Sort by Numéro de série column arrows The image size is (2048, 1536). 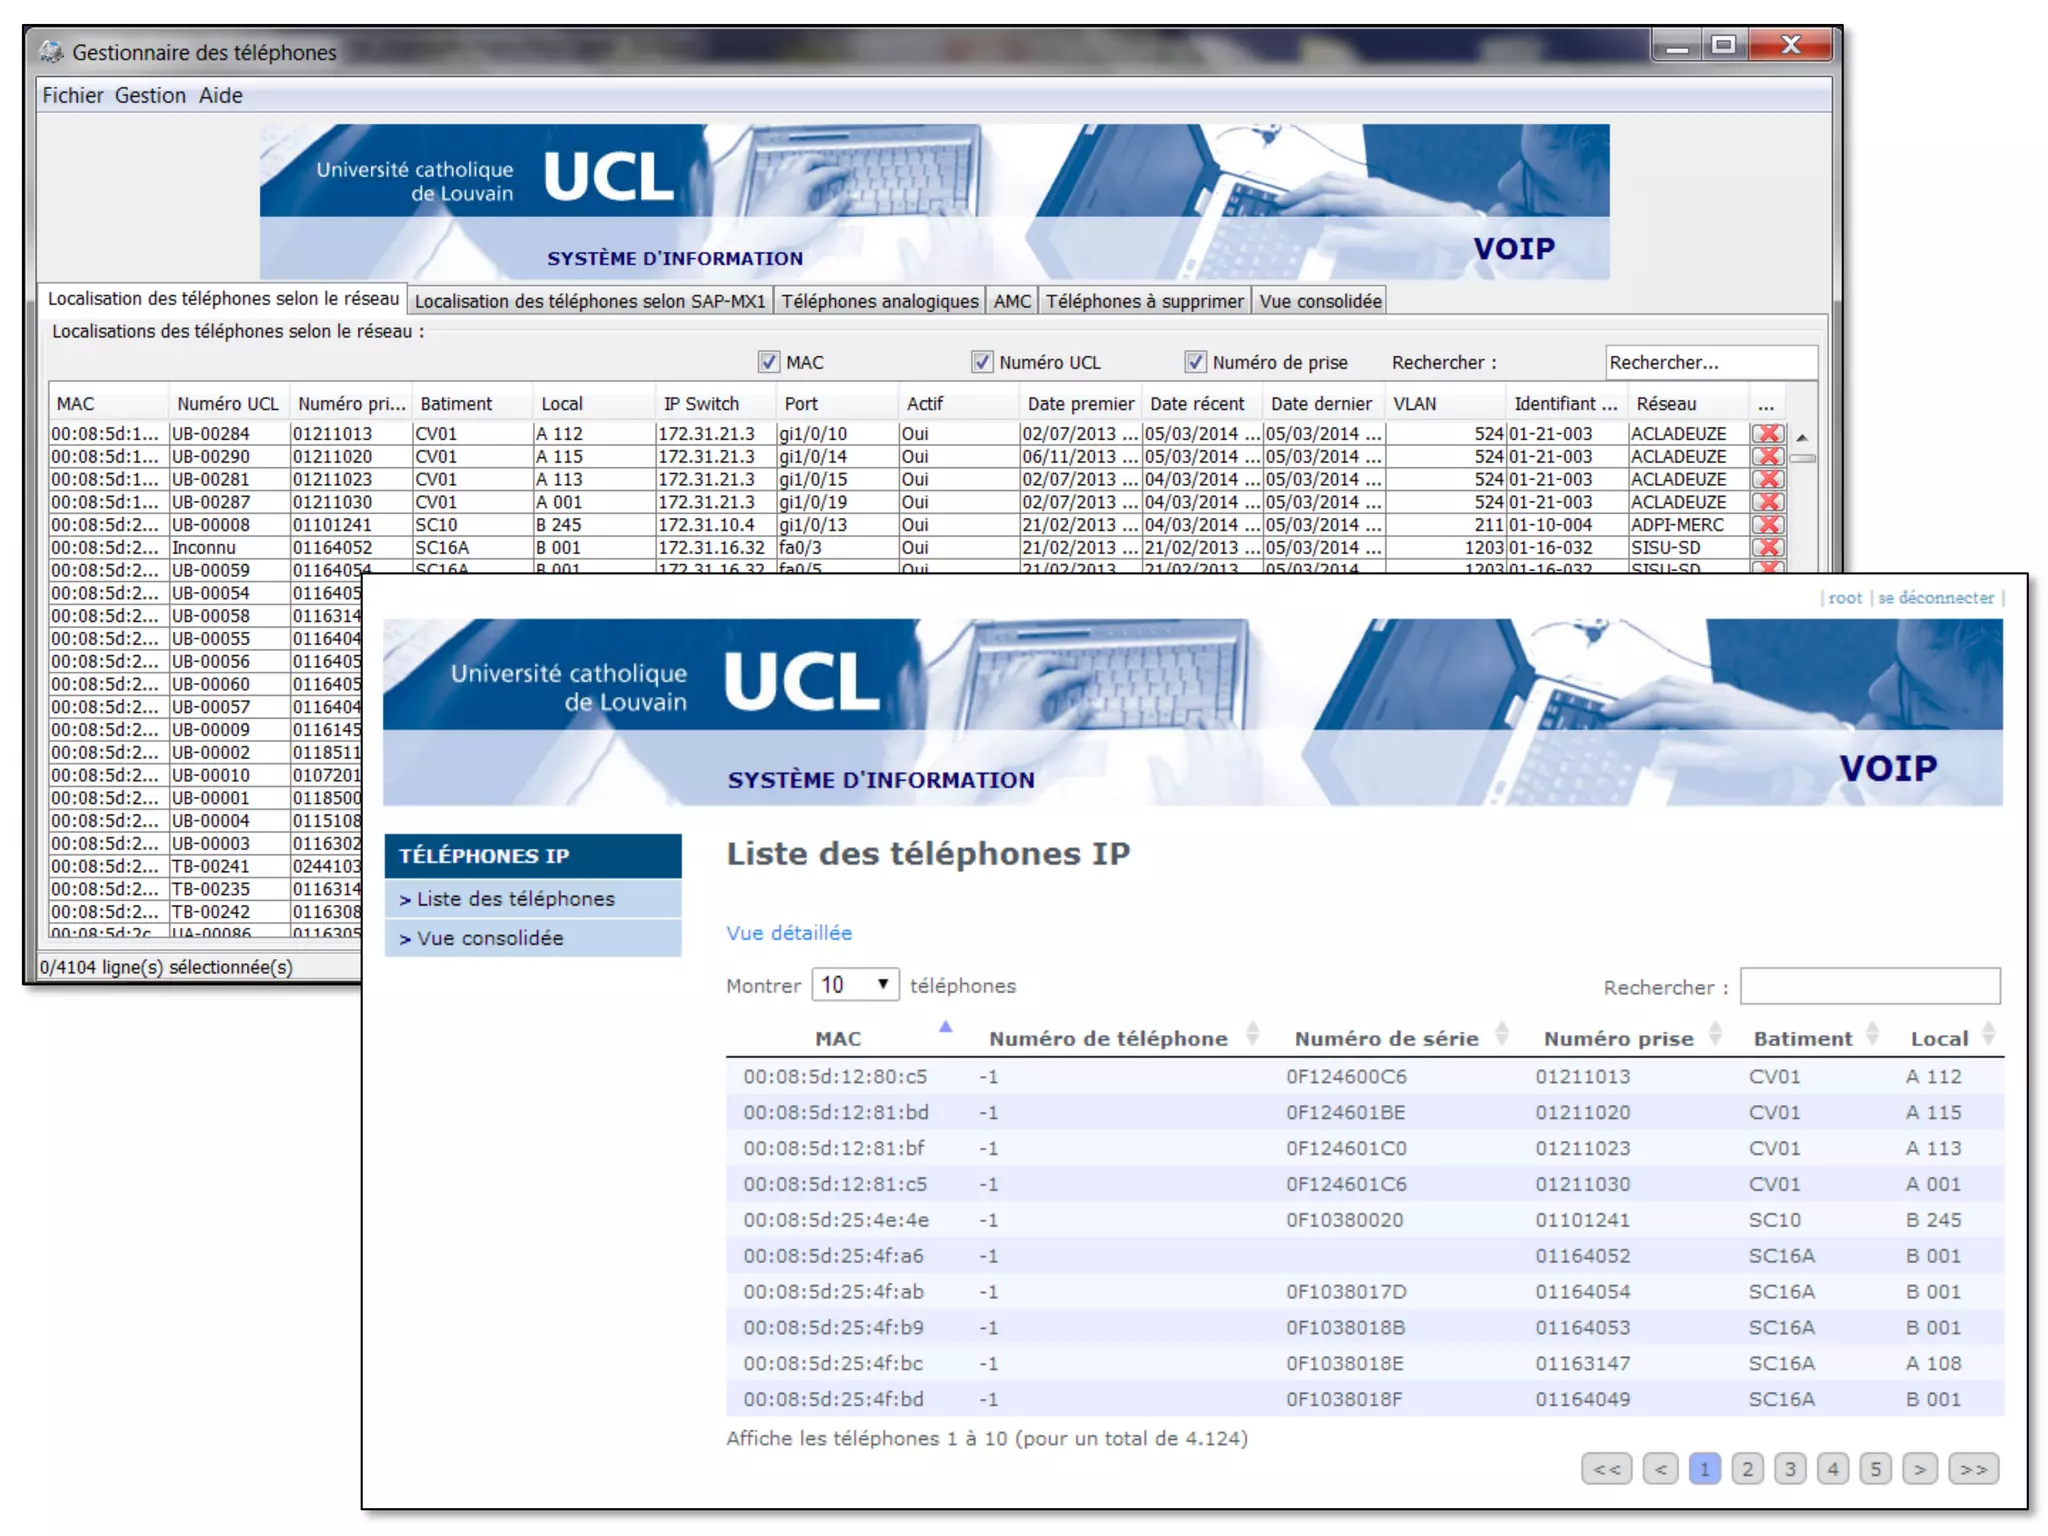(x=1500, y=1035)
